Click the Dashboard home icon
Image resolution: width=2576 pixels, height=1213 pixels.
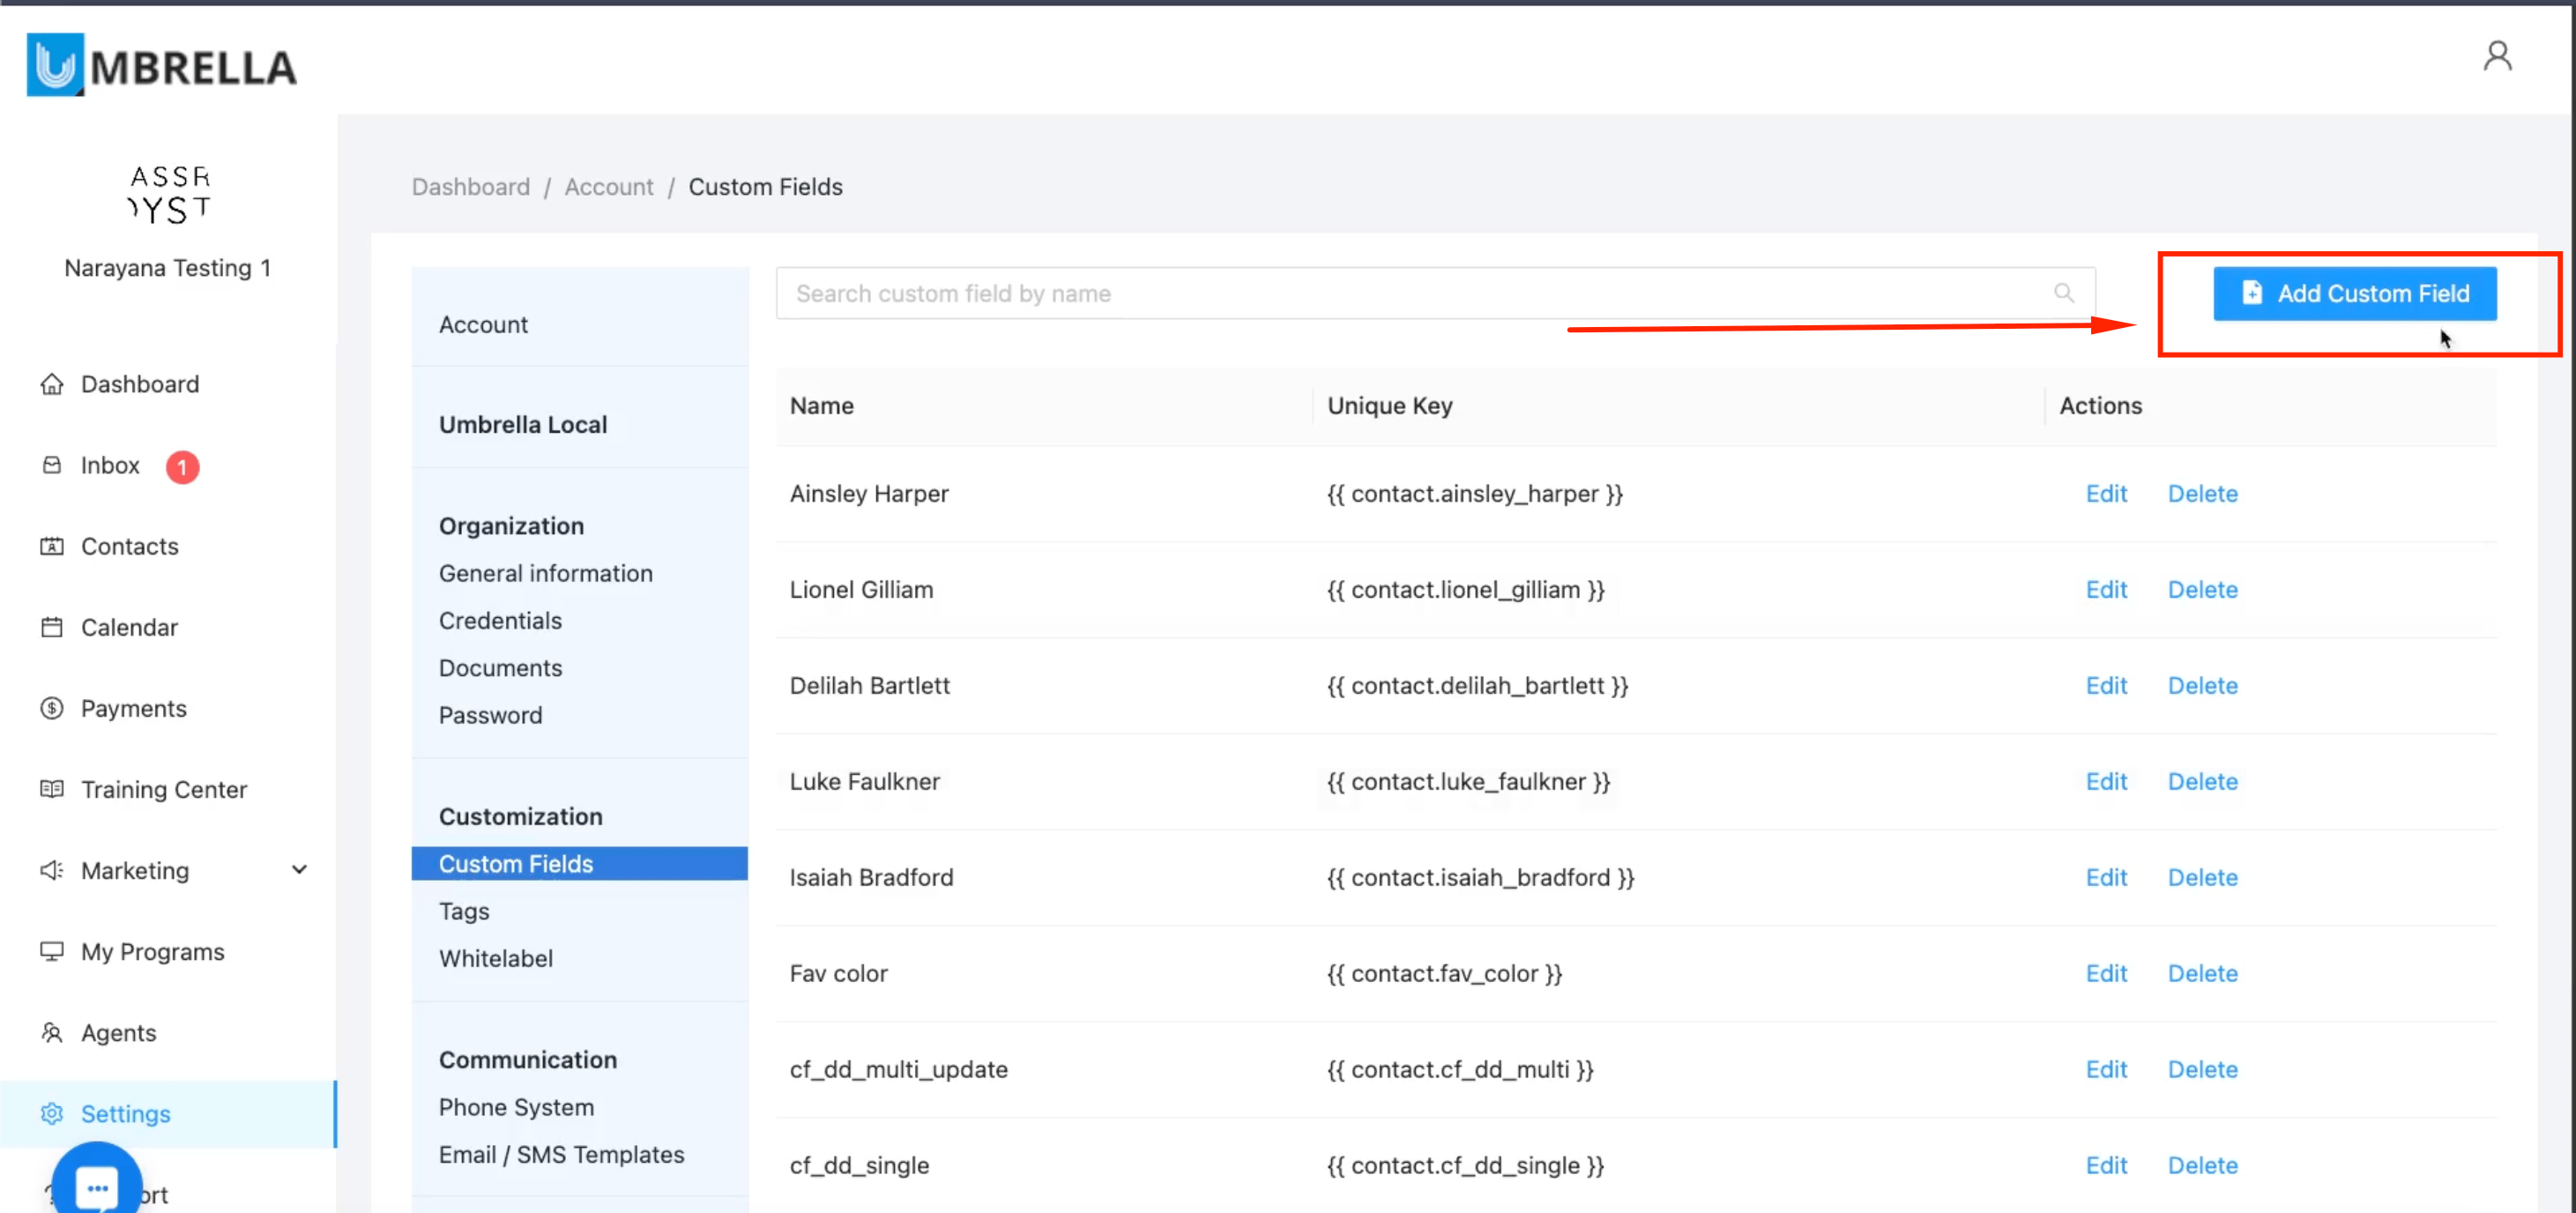click(52, 384)
